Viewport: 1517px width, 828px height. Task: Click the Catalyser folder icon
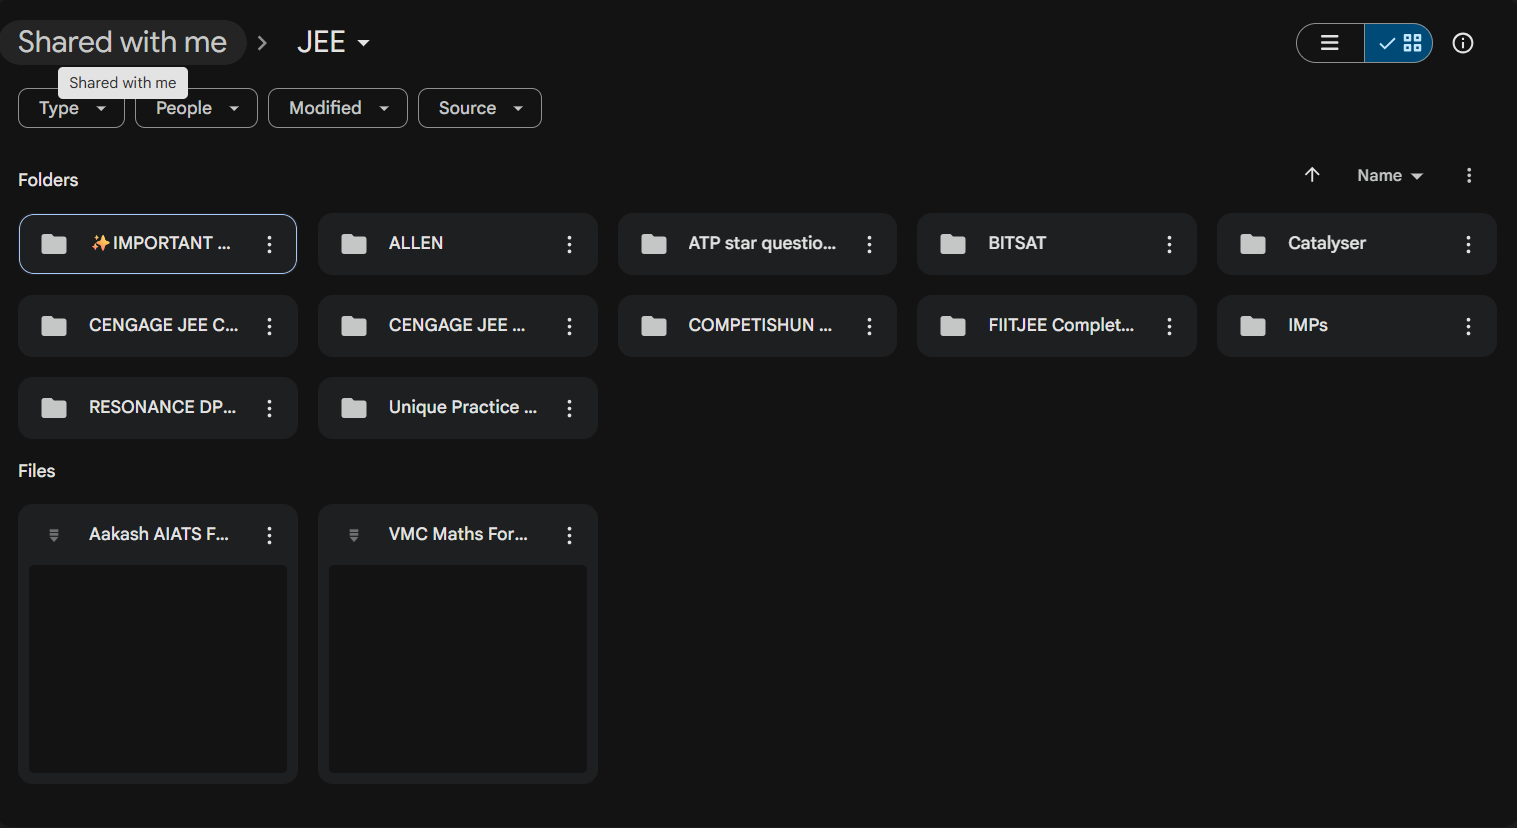1253,244
